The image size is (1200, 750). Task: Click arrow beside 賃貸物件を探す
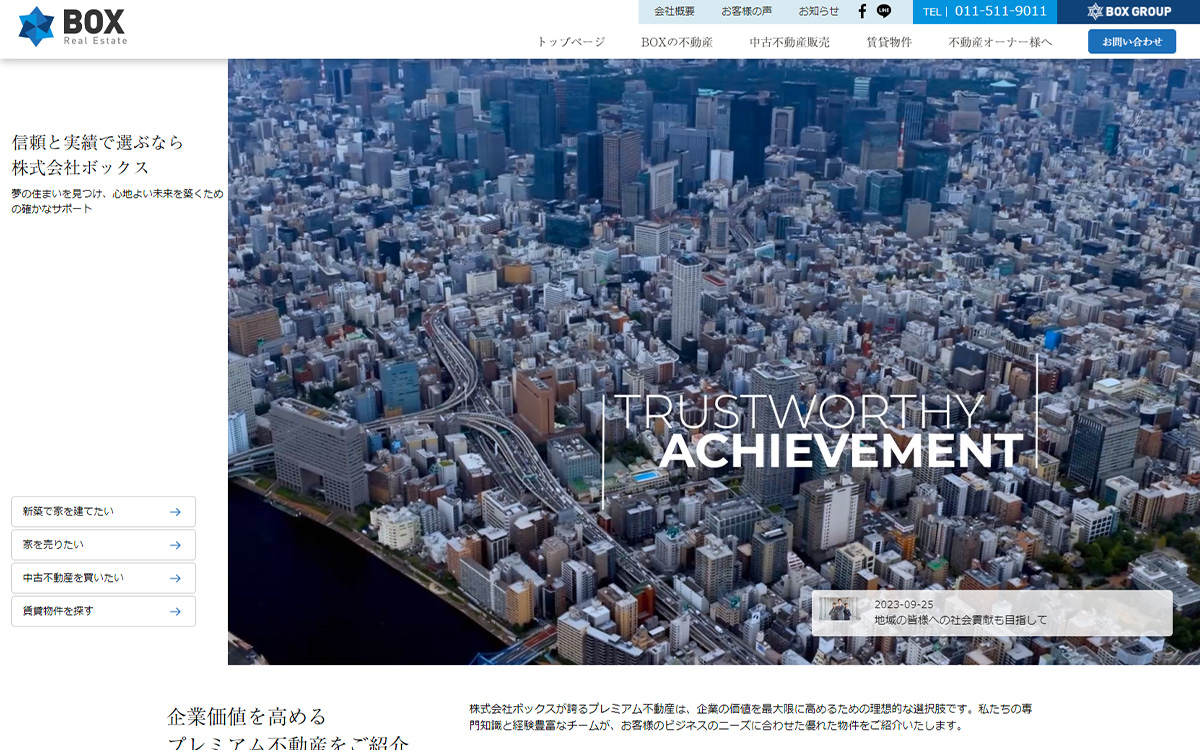tap(175, 611)
